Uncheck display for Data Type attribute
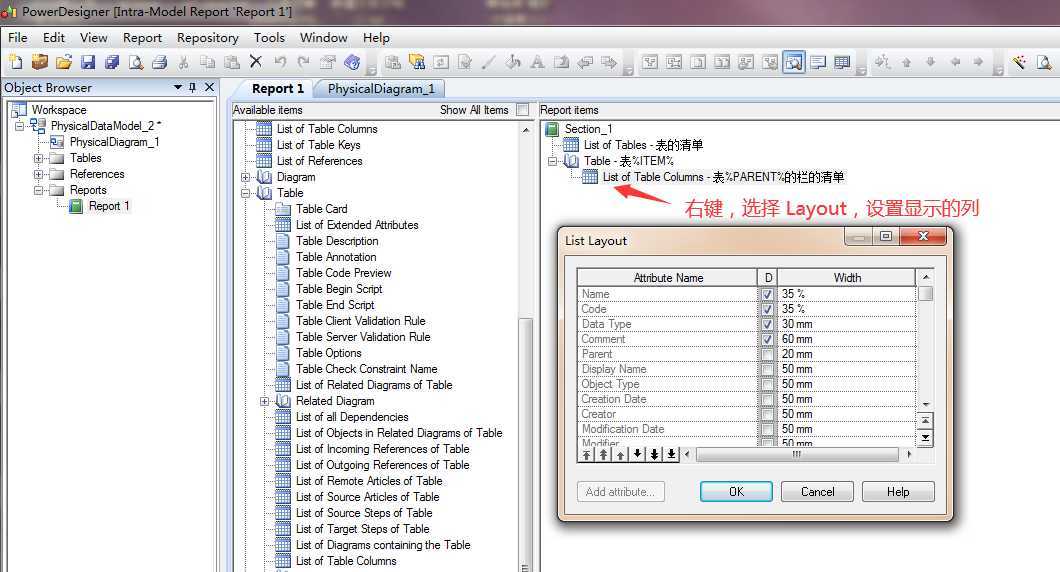This screenshot has height=572, width=1060. click(767, 325)
